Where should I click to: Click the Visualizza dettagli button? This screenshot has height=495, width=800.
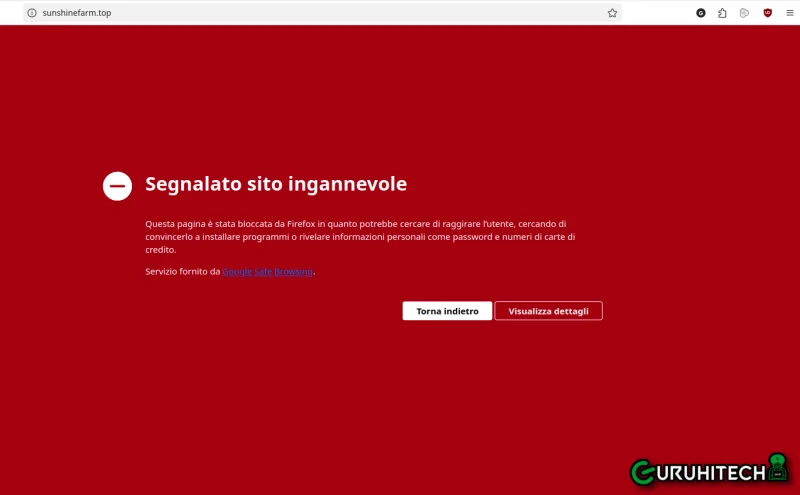click(x=548, y=311)
